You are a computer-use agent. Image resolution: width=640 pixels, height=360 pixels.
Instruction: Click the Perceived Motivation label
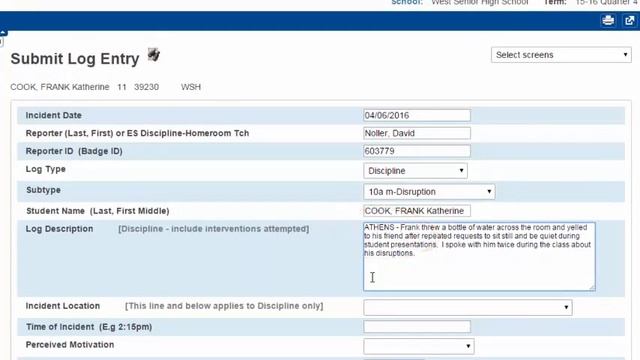click(x=70, y=344)
